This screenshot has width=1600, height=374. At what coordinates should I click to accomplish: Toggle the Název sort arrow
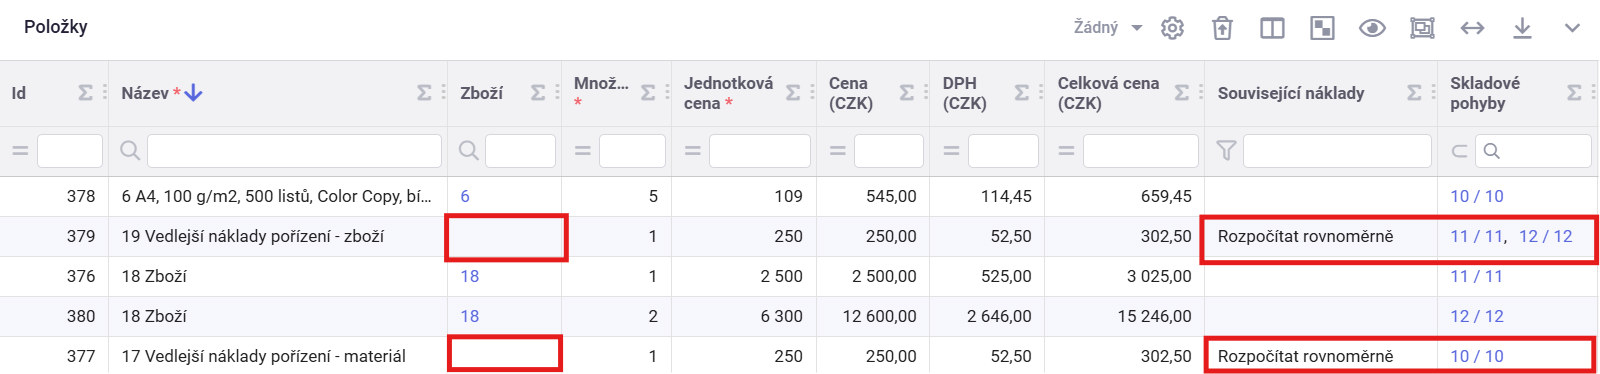point(194,93)
